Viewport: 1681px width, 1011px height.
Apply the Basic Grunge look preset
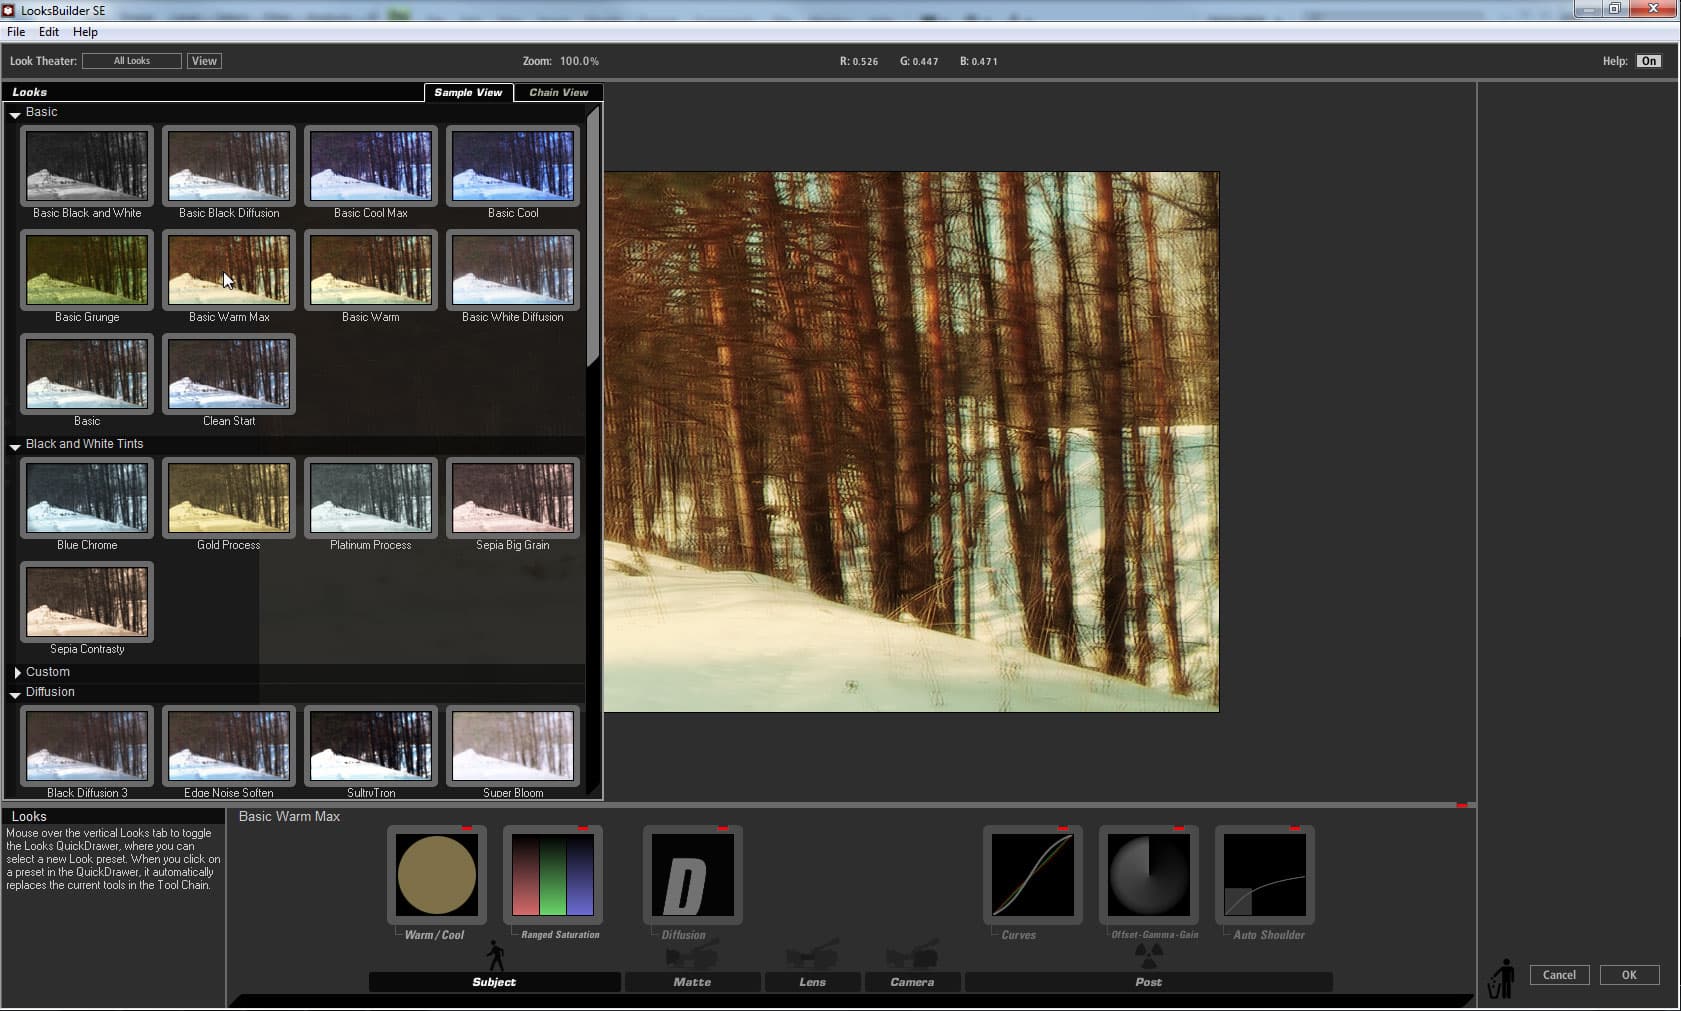pos(87,270)
